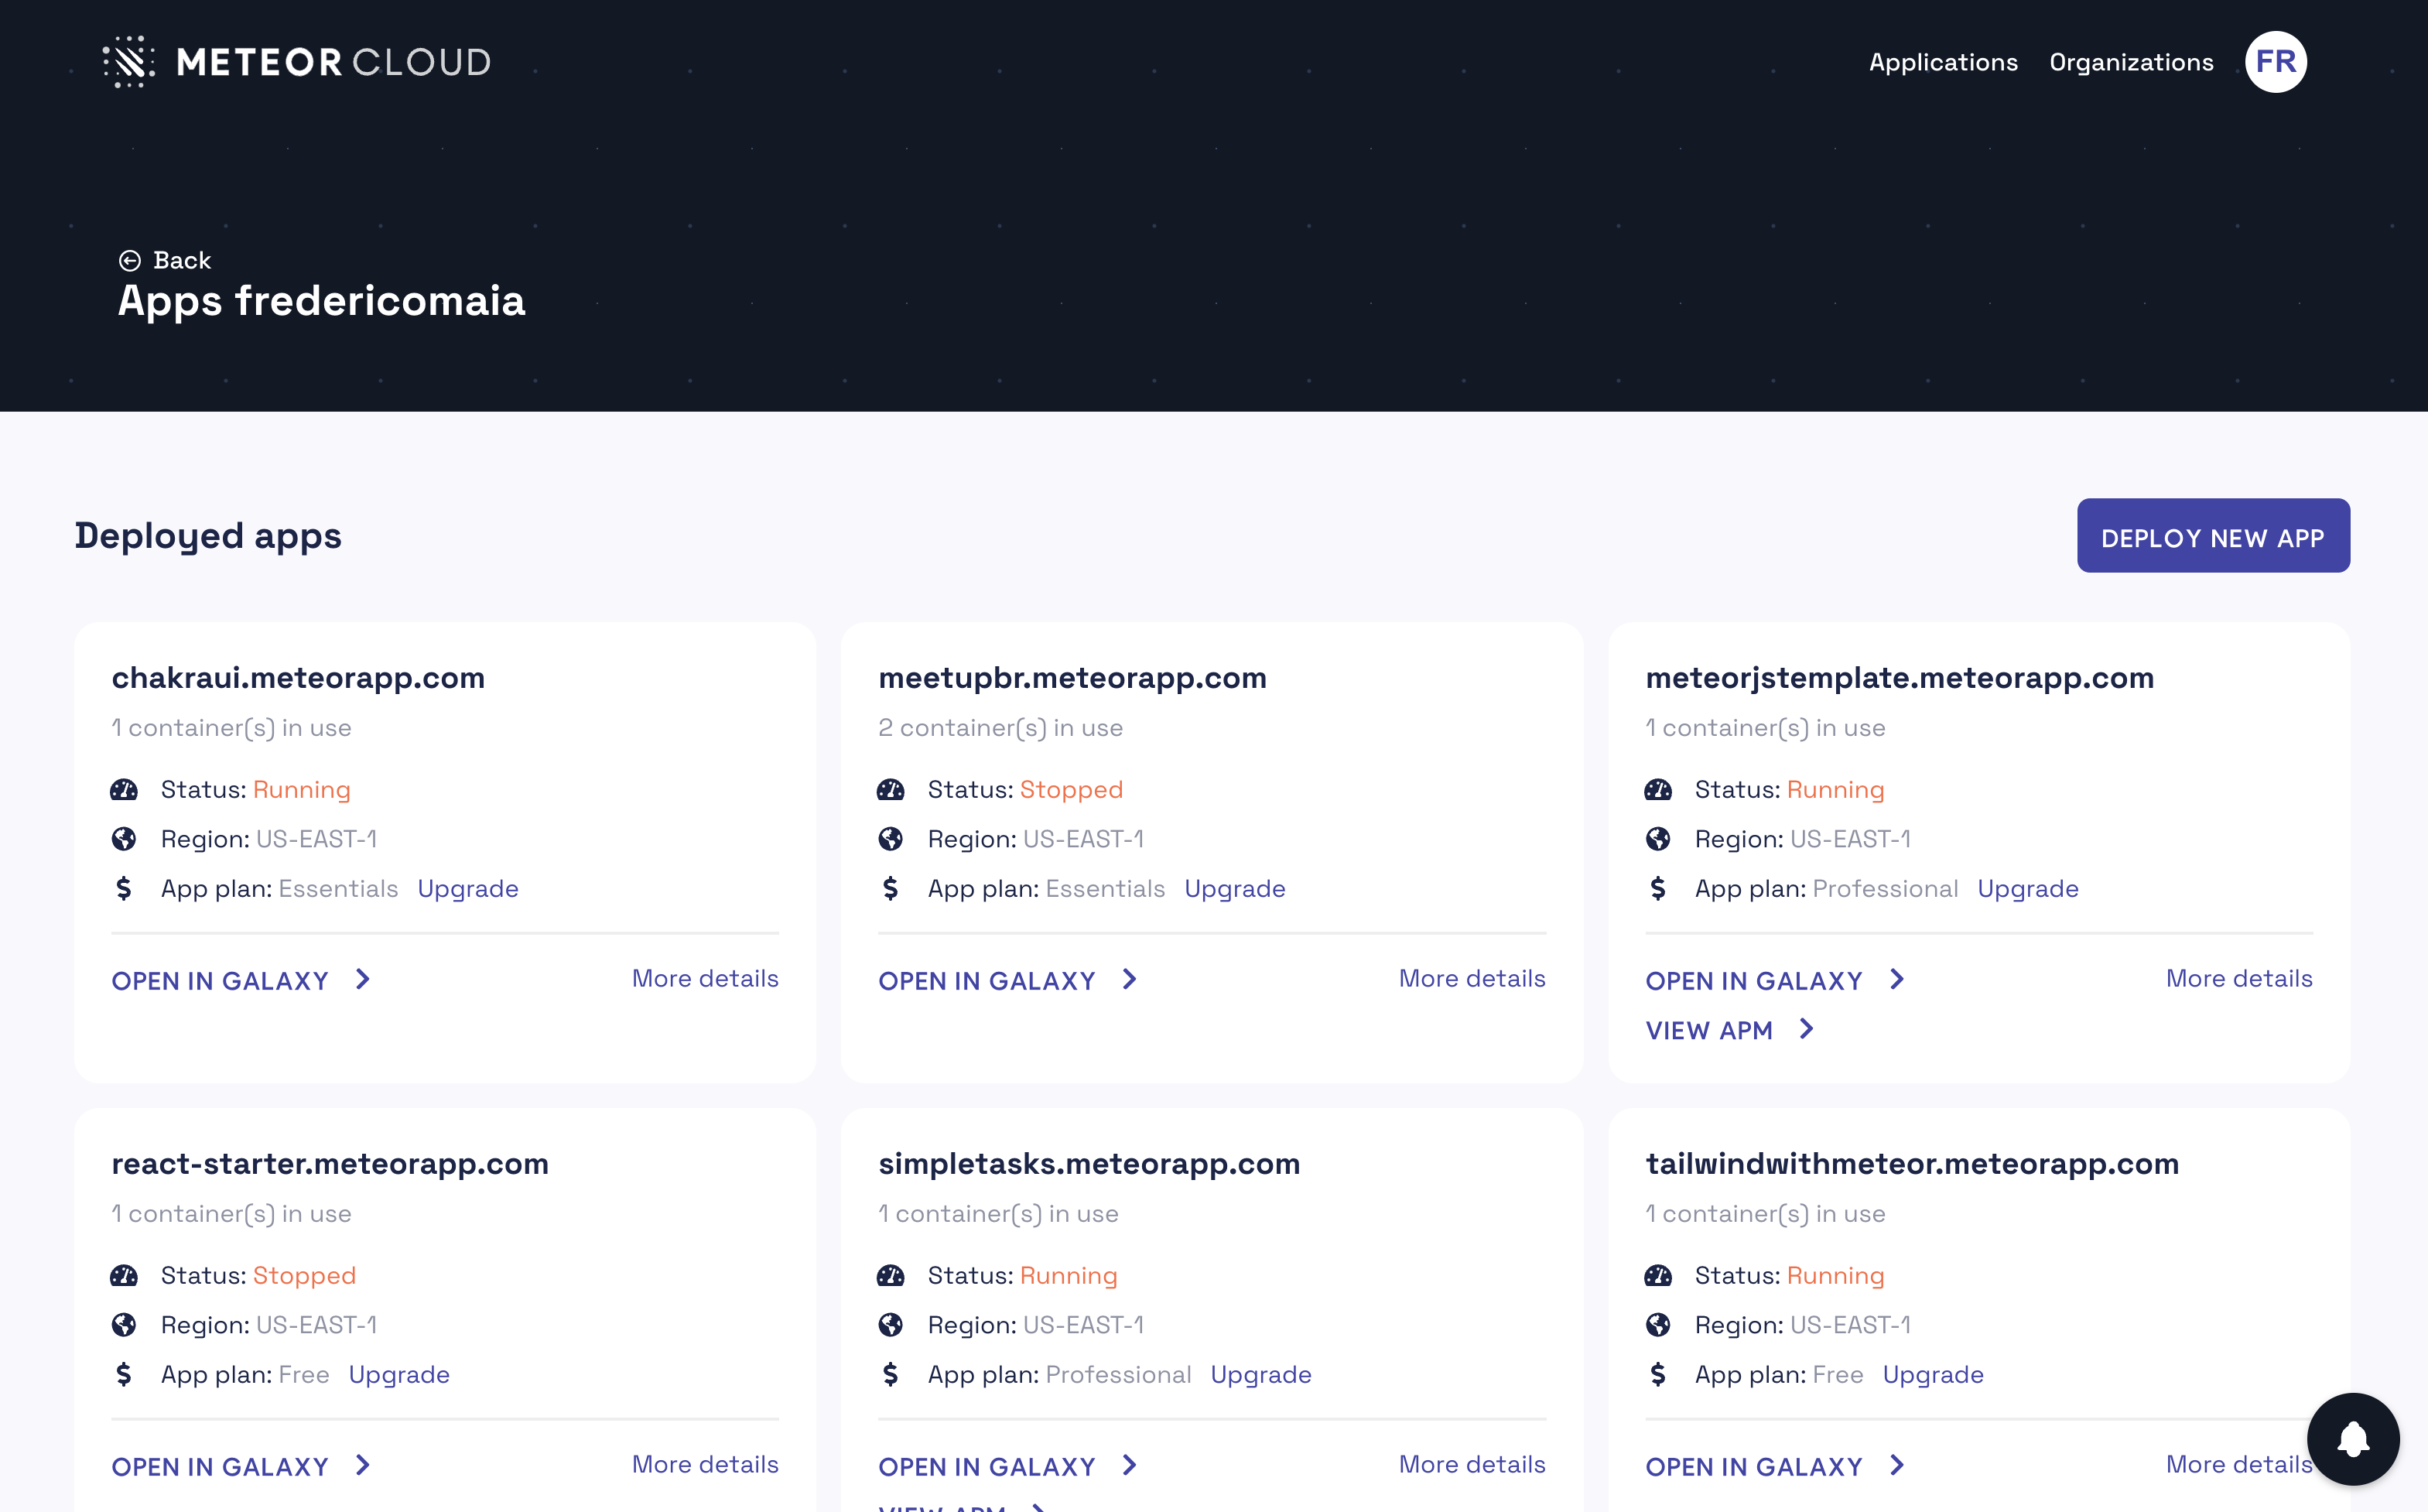The height and width of the screenshot is (1512, 2428).
Task: Click the meetupbr.meteorapp.com card title
Action: tap(1072, 678)
